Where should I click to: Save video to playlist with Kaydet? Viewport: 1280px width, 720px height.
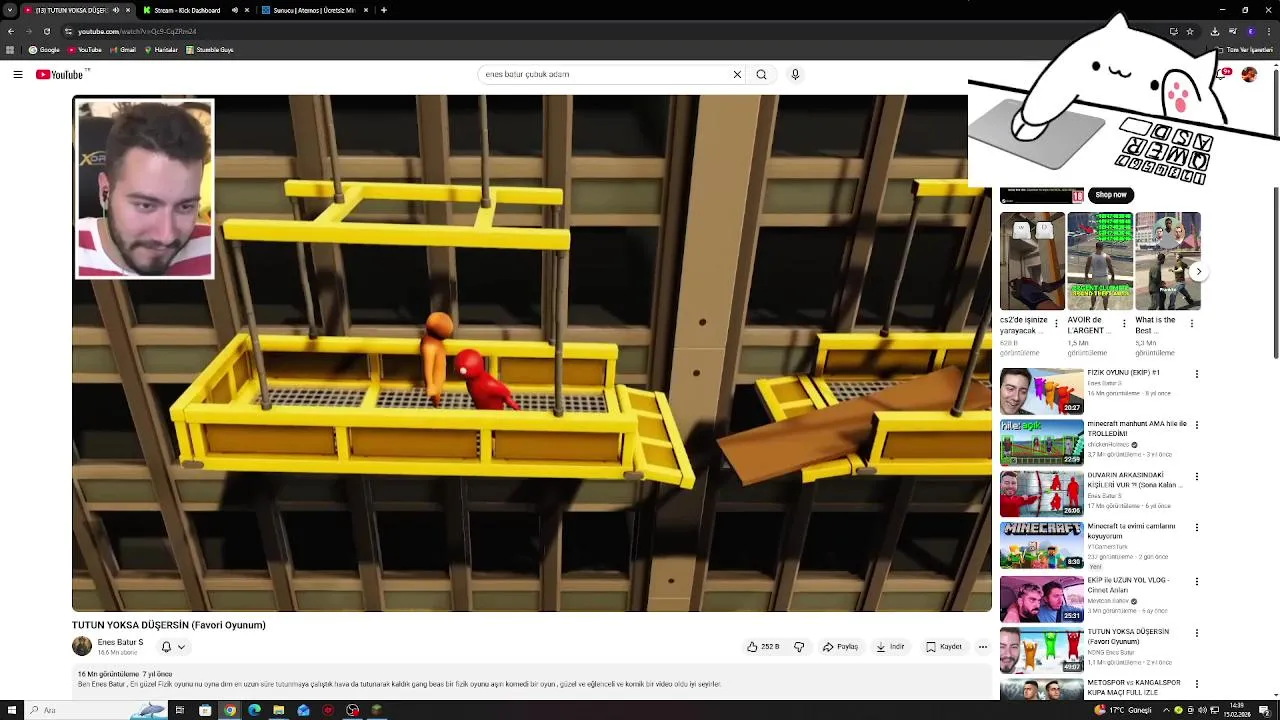944,647
